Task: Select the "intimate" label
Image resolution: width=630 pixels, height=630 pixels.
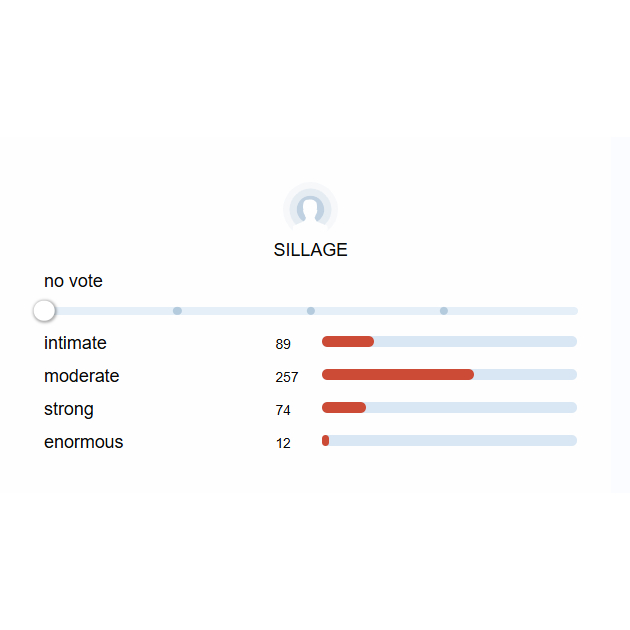Action: [75, 343]
